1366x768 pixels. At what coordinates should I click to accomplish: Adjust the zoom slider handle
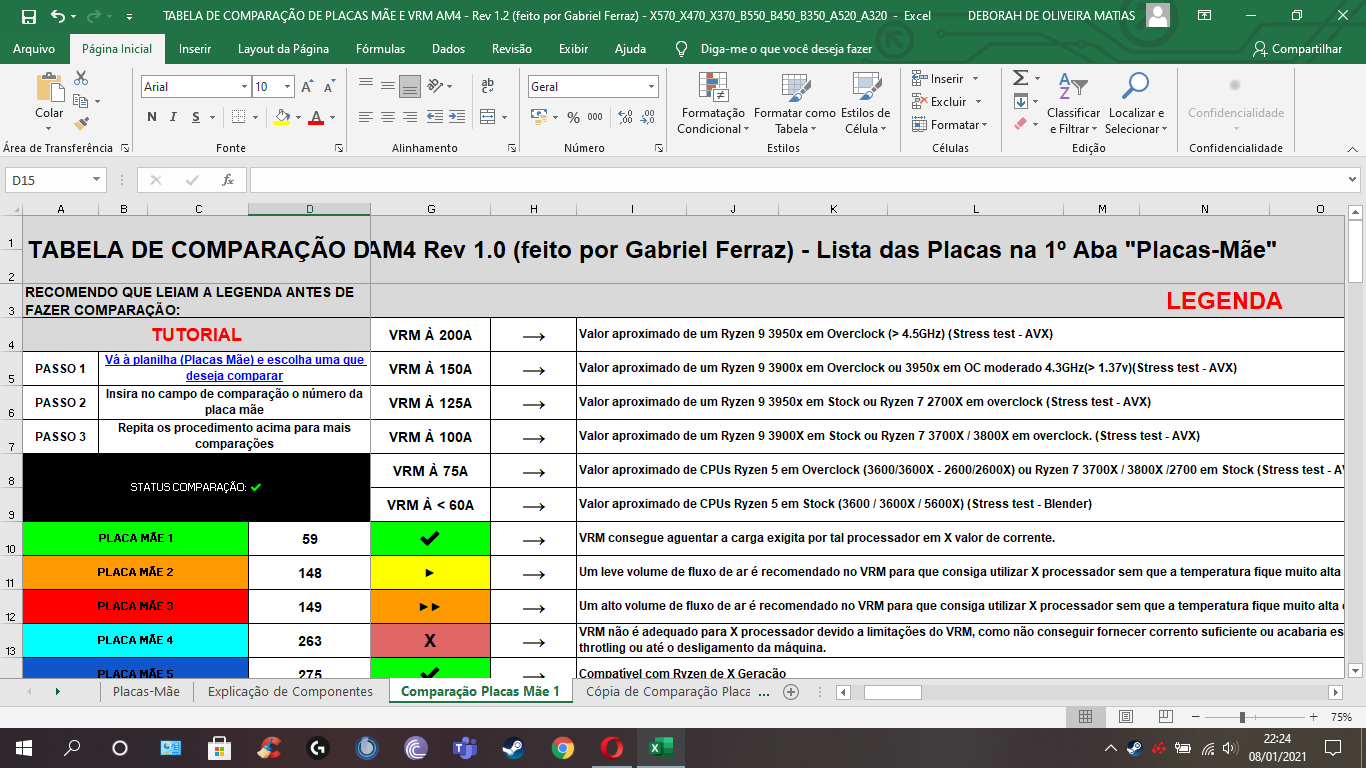[x=1242, y=717]
